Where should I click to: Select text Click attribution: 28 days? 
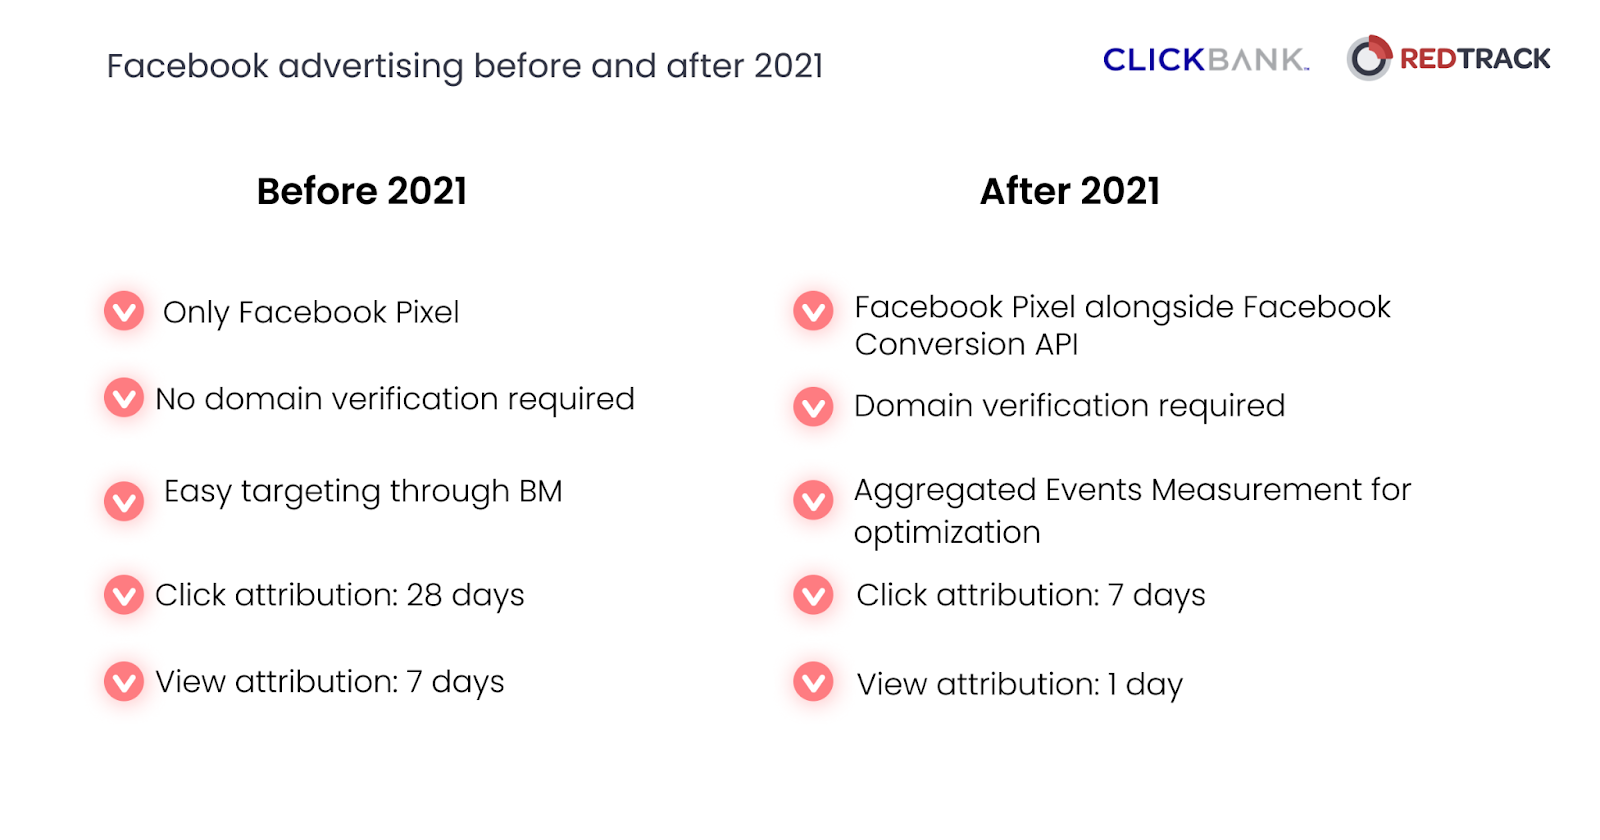340,596
